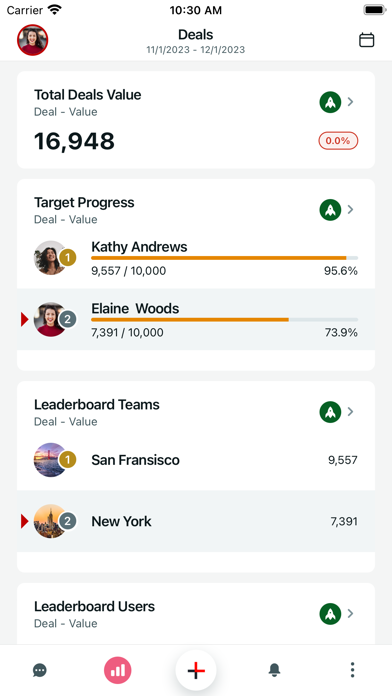Tap the rocket icon on Leaderboard Users
Viewport: 392px width, 696px height.
pyautogui.click(x=330, y=614)
